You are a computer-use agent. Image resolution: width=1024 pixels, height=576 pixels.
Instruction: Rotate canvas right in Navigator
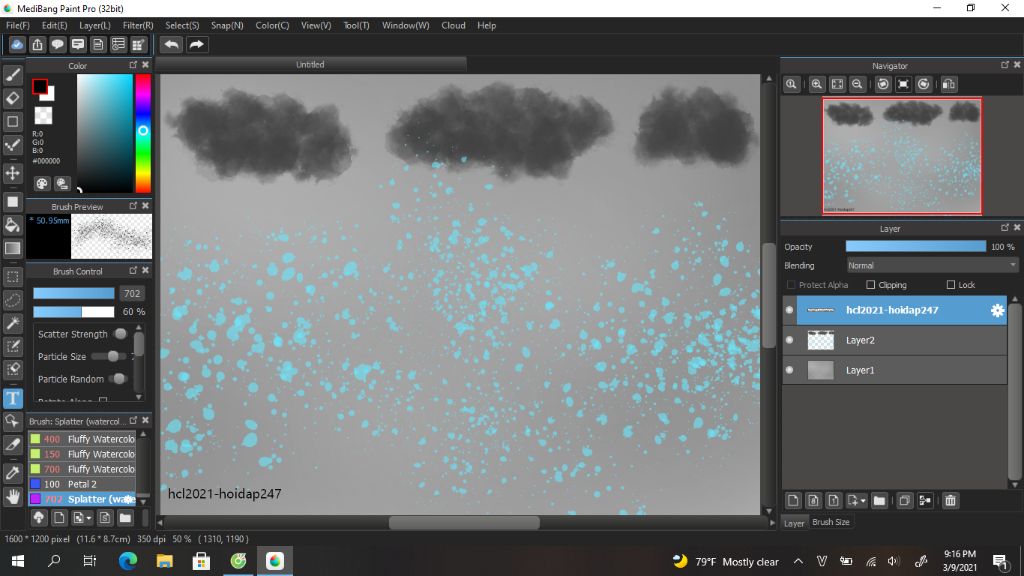923,84
